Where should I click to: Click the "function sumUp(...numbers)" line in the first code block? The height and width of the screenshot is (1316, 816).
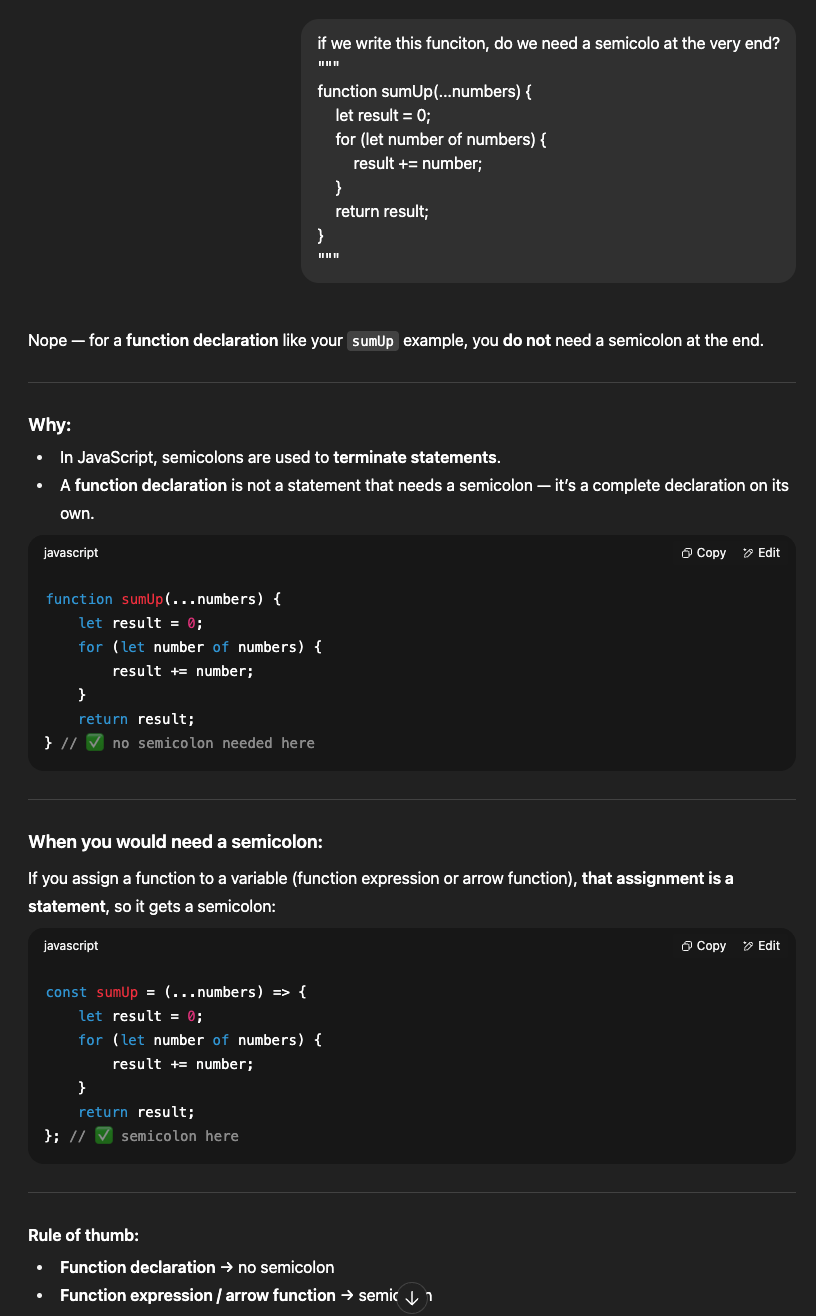[163, 599]
